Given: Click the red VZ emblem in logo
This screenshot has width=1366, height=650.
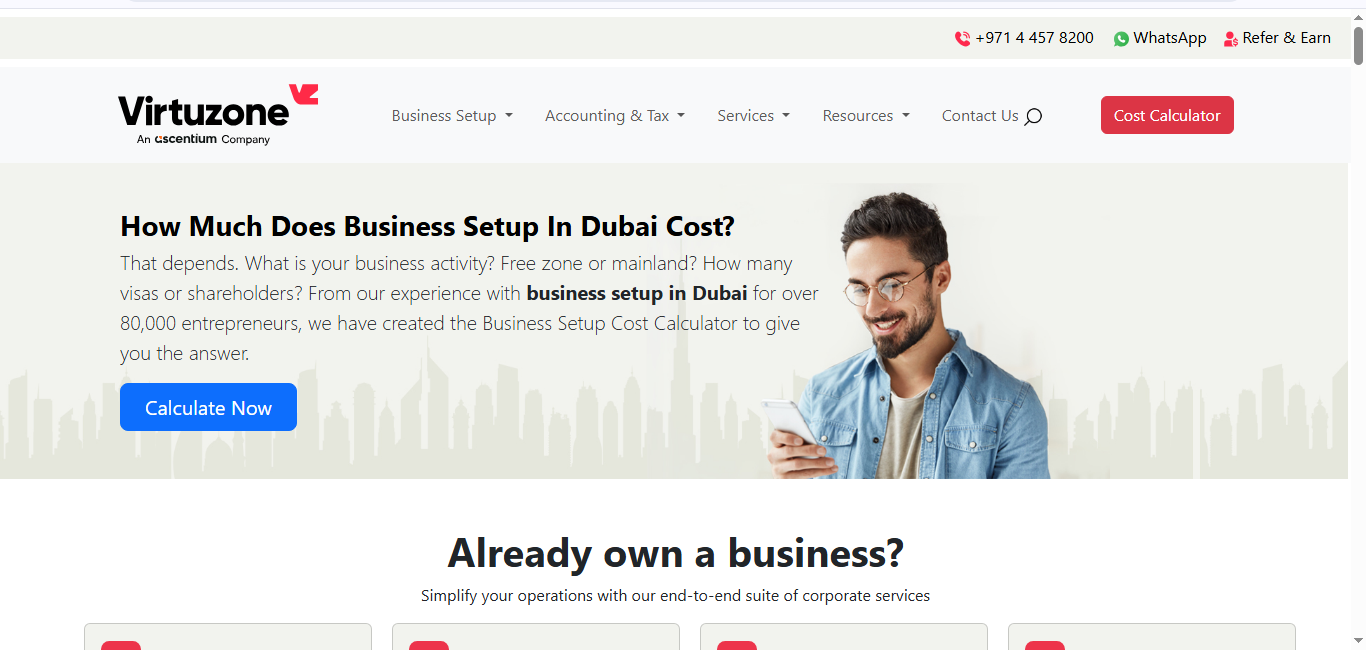Looking at the screenshot, I should point(304,95).
